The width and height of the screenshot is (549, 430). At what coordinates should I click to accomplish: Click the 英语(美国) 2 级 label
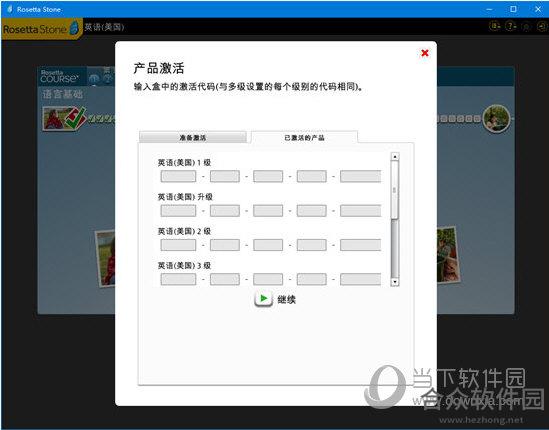pyautogui.click(x=184, y=231)
